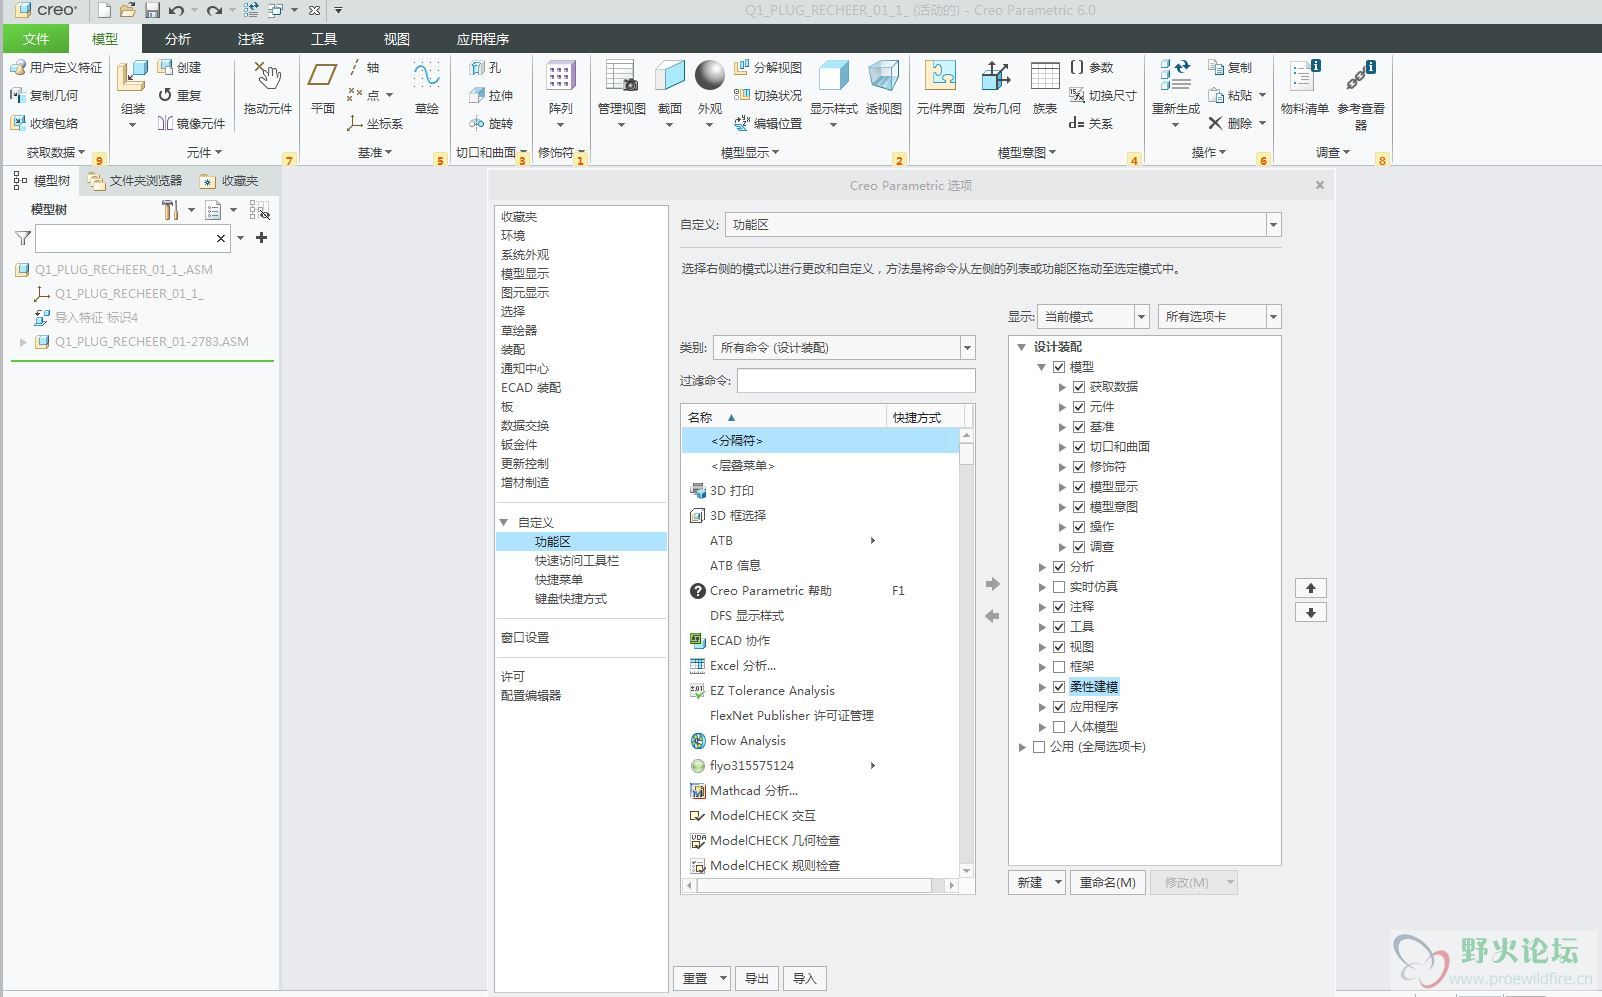
Task: Click the 导出 button
Action: [757, 978]
